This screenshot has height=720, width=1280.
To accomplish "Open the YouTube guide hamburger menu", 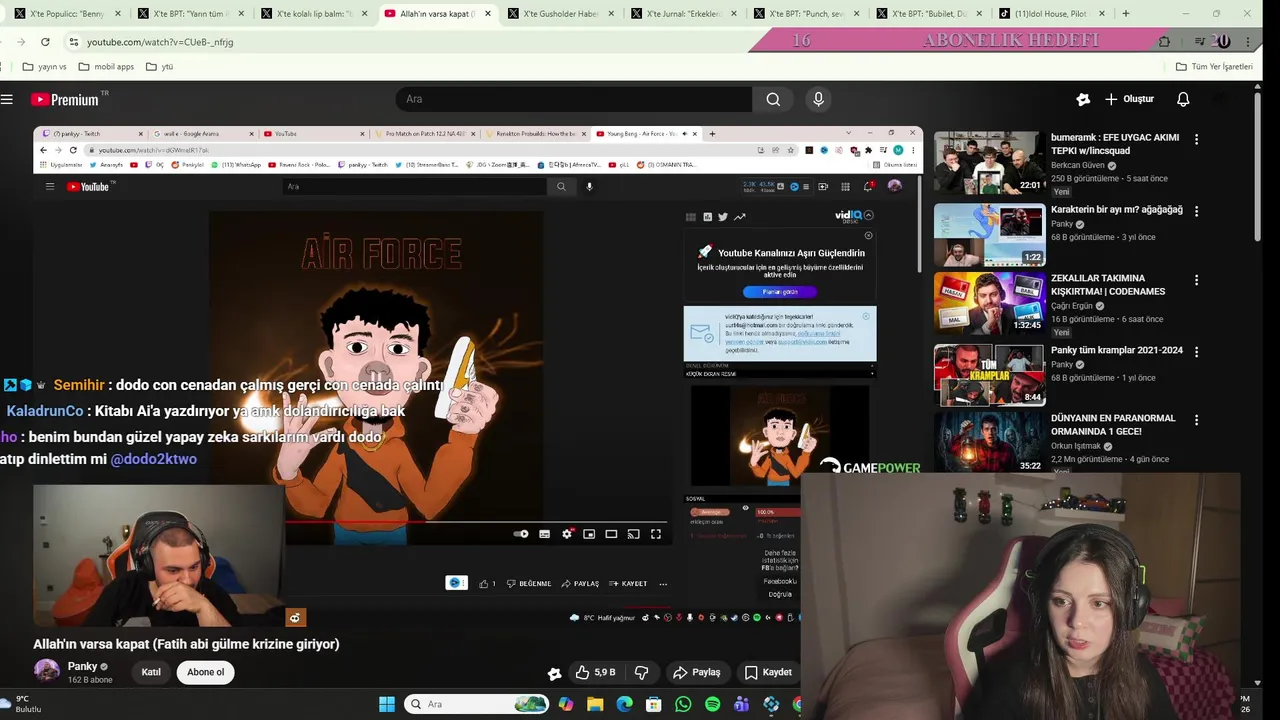I will [x=7, y=99].
